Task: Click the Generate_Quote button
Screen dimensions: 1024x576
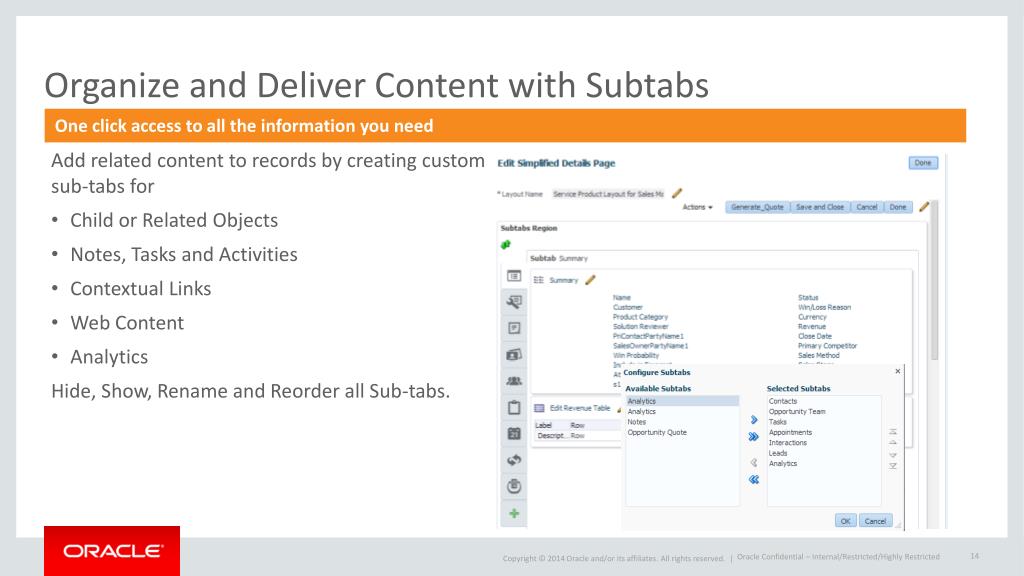Action: [x=757, y=207]
